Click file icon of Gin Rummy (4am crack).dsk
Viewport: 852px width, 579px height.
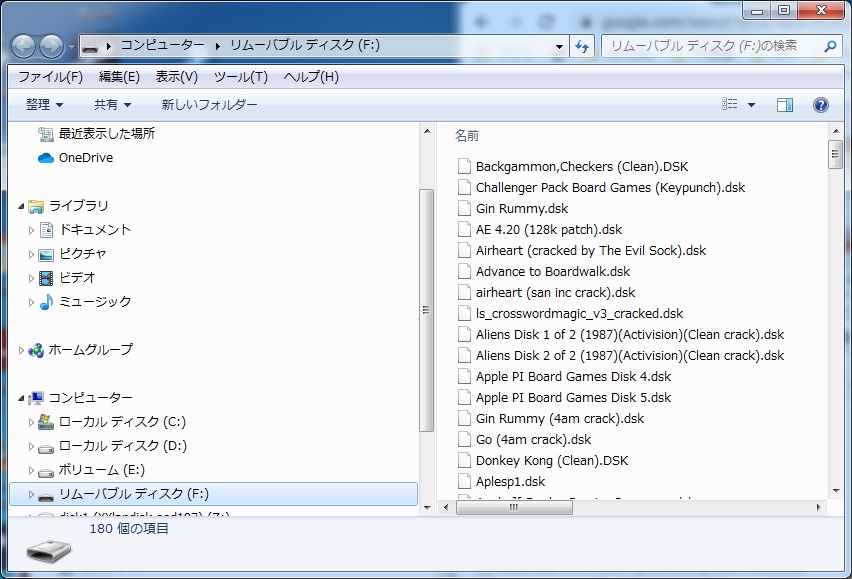[x=464, y=419]
